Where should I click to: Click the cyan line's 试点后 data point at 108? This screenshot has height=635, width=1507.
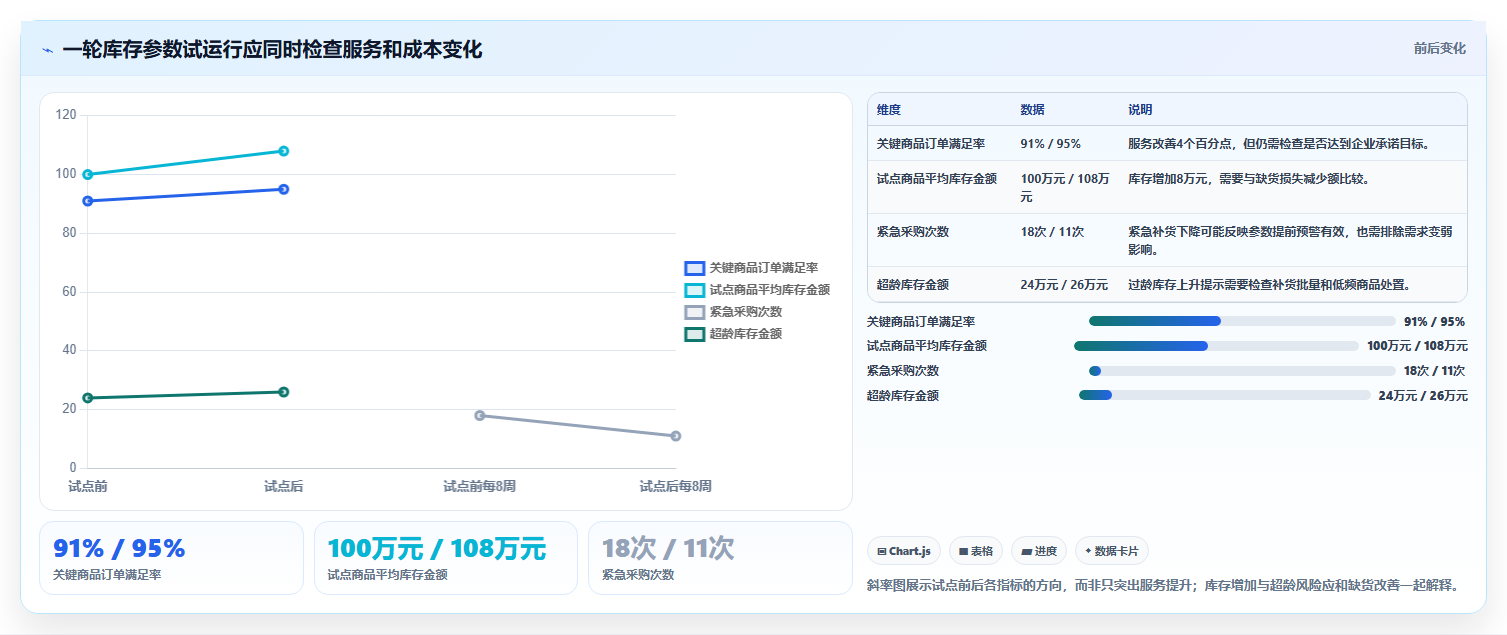pos(284,151)
